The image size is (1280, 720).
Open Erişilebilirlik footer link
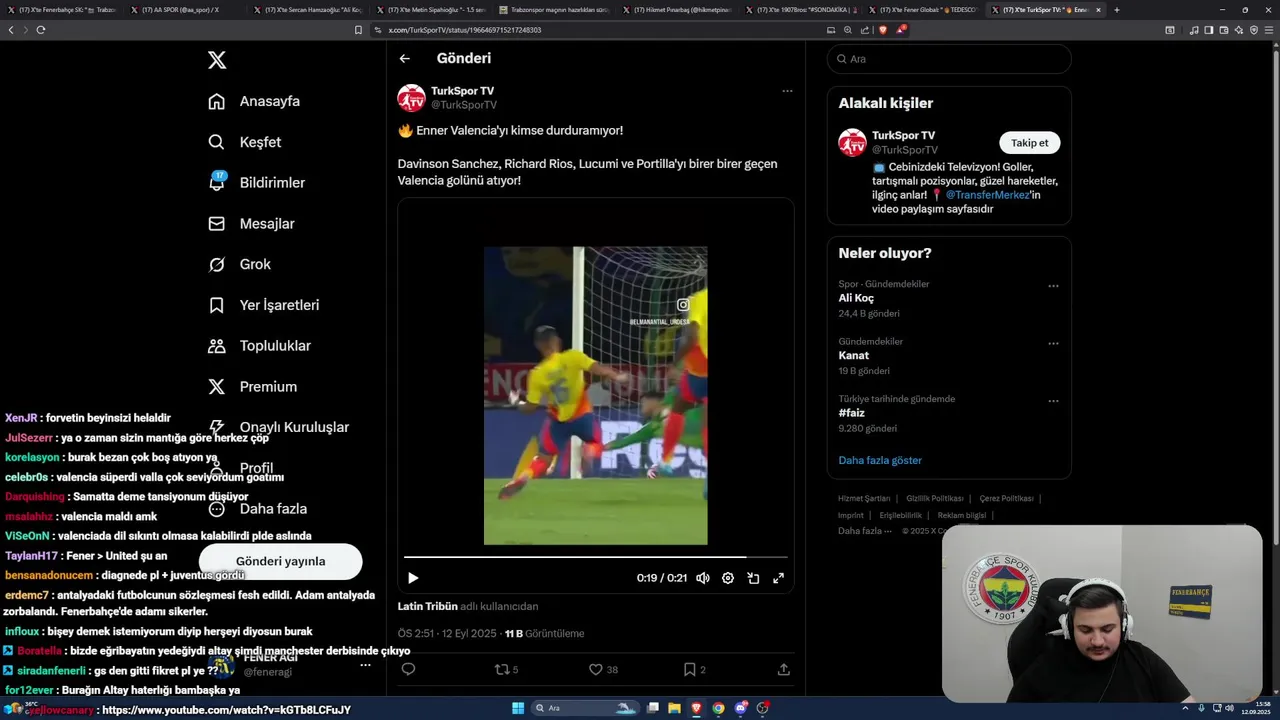click(901, 515)
